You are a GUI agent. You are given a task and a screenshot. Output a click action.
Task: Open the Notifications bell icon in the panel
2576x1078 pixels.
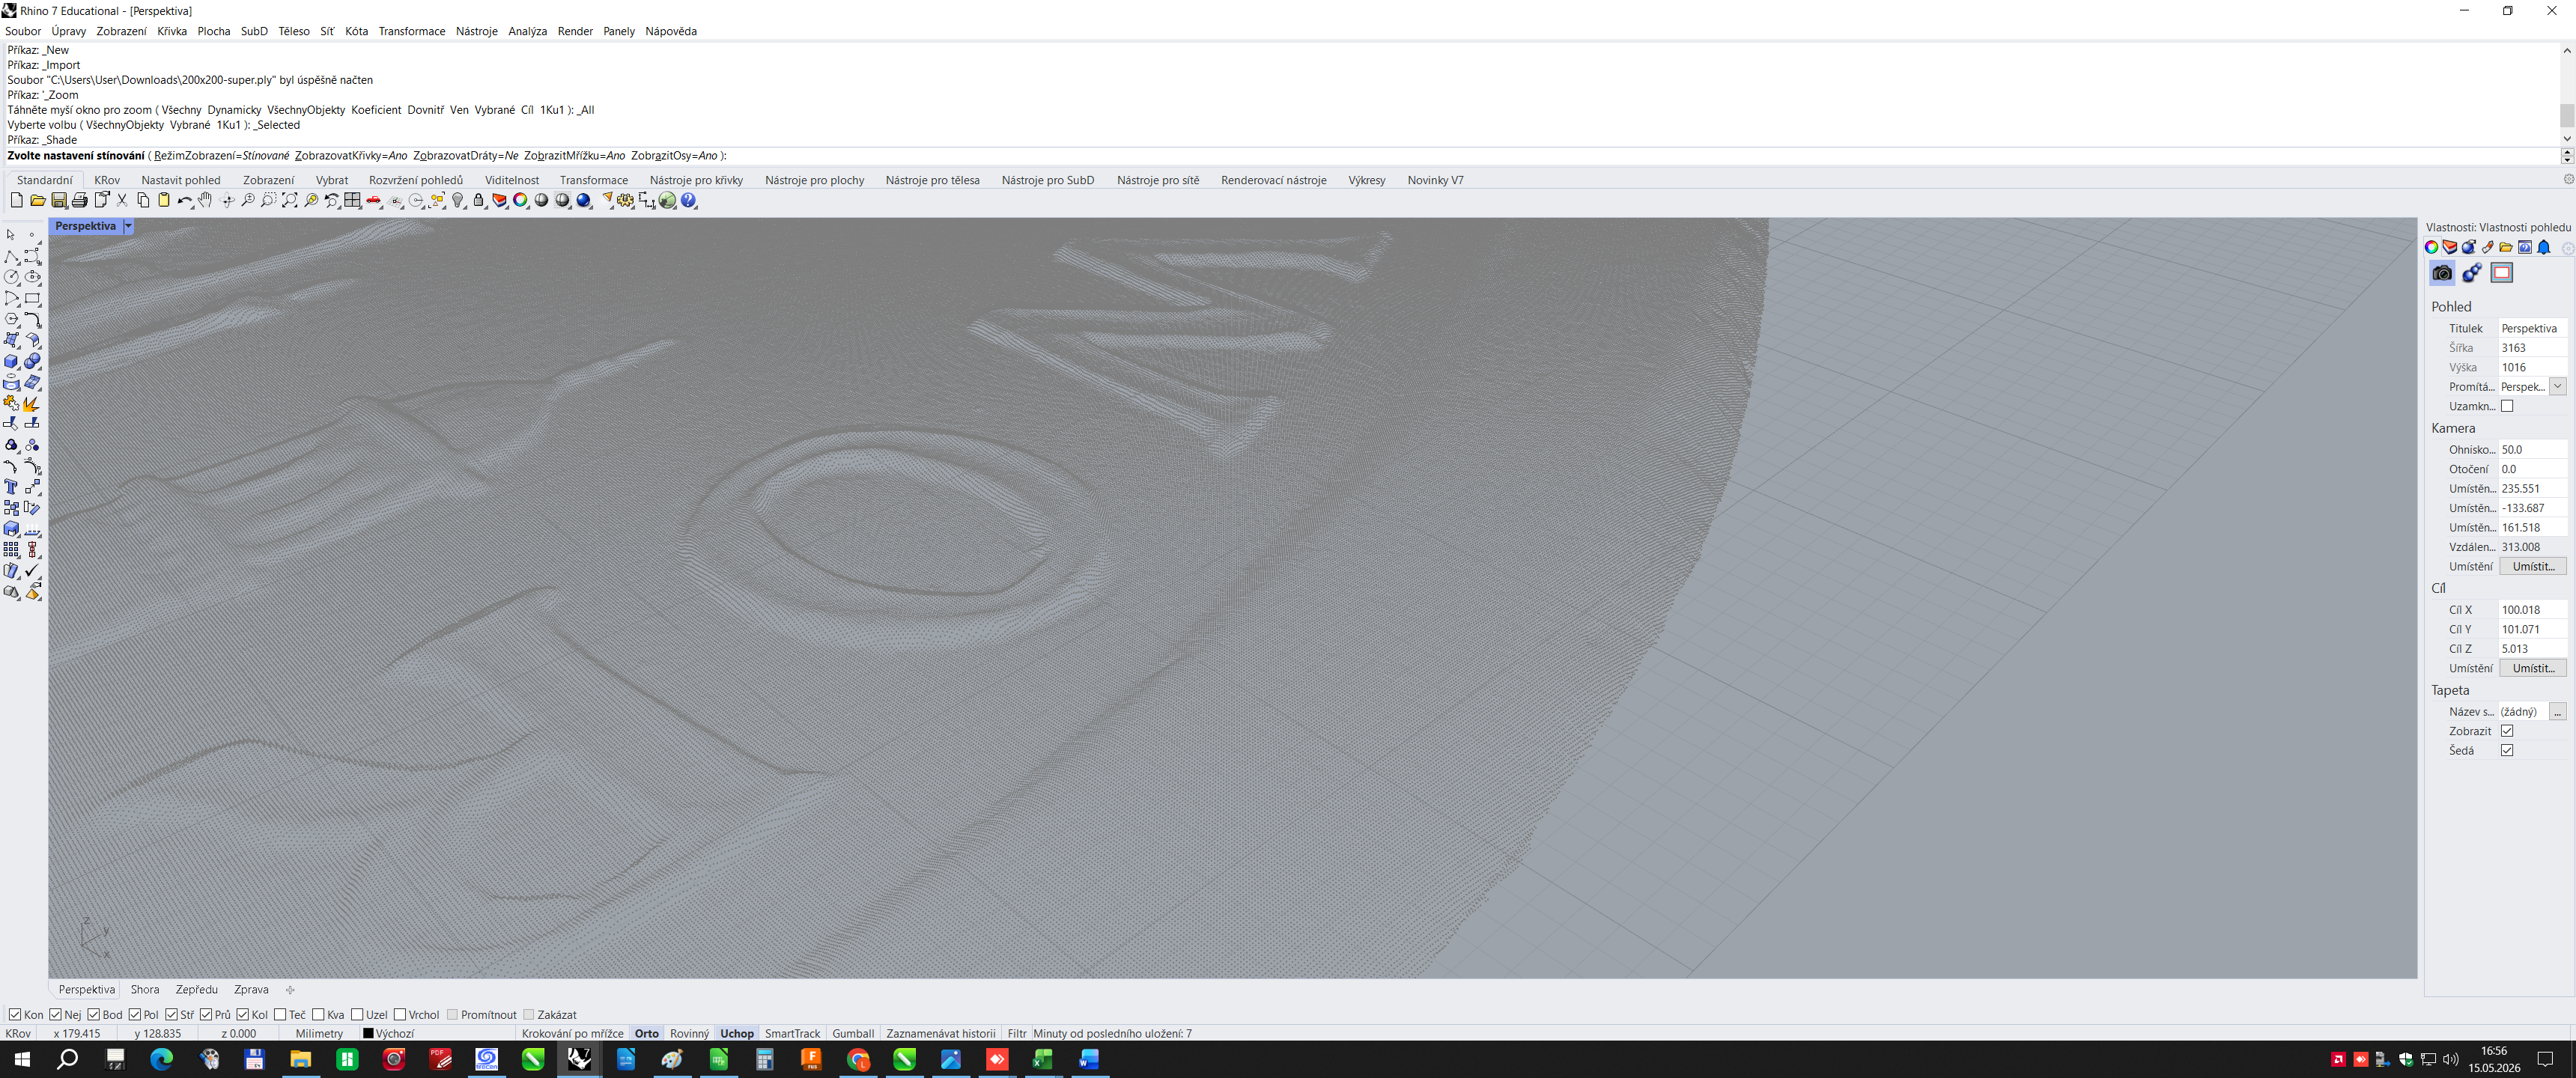click(2544, 248)
